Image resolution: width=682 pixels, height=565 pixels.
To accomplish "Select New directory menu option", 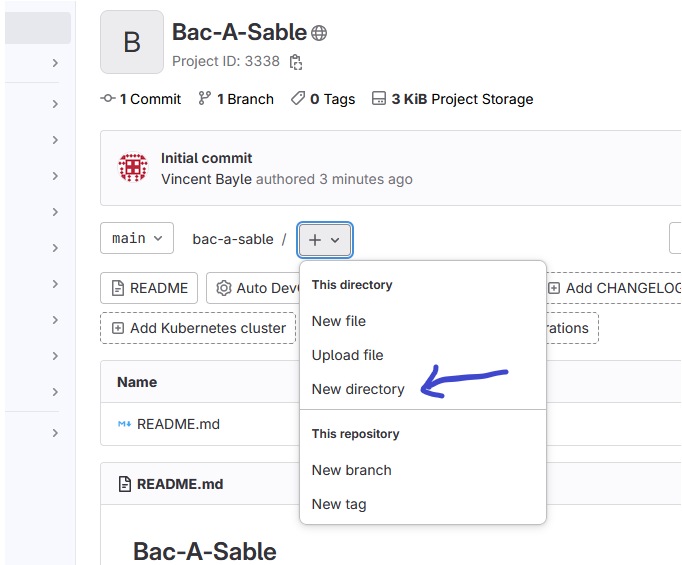I will pos(358,389).
